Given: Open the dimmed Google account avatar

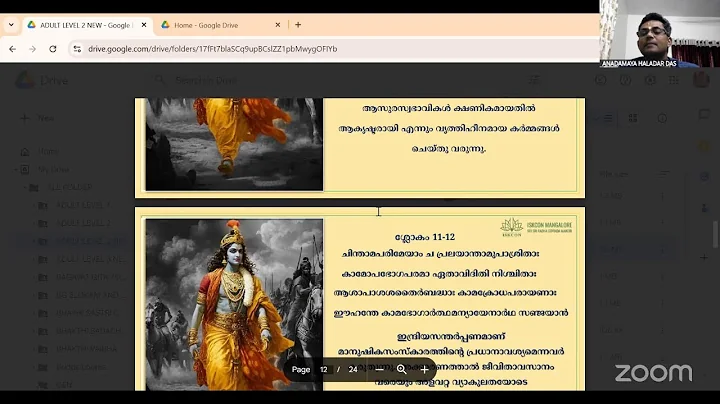Looking at the screenshot, I should 701,80.
